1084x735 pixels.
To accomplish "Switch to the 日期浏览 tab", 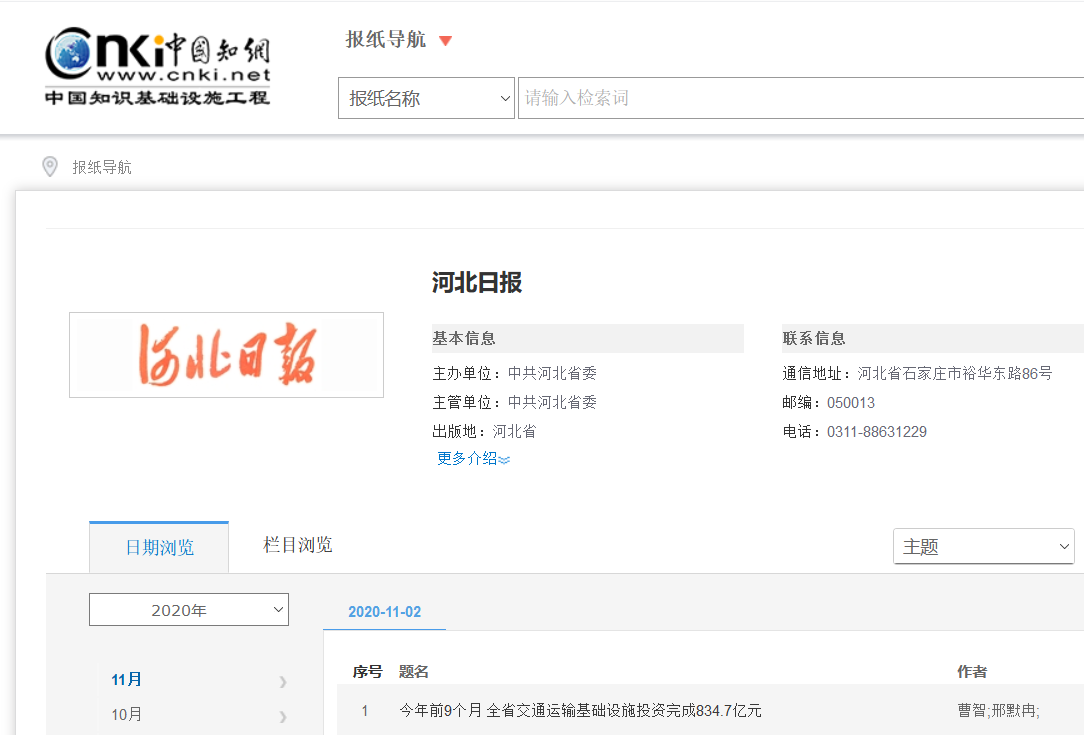I will pos(159,547).
